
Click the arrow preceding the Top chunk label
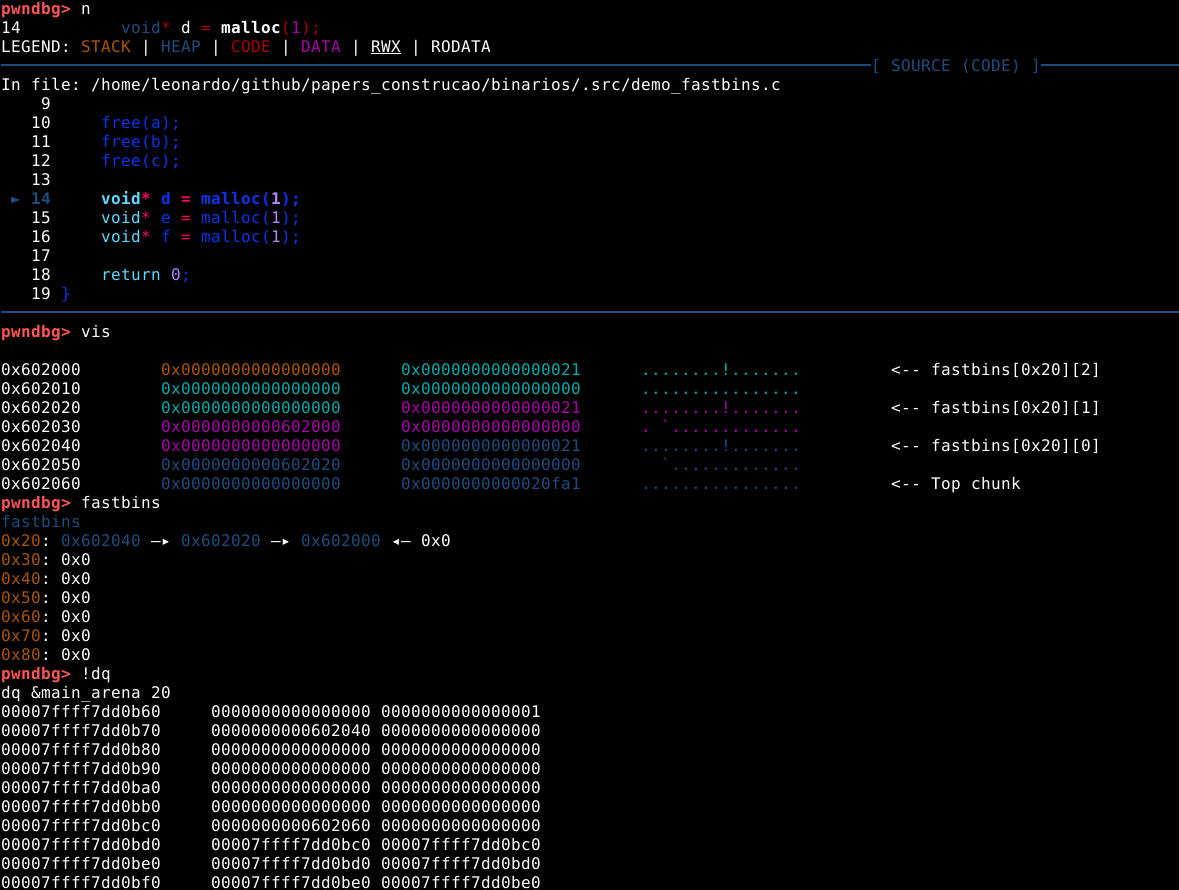905,484
